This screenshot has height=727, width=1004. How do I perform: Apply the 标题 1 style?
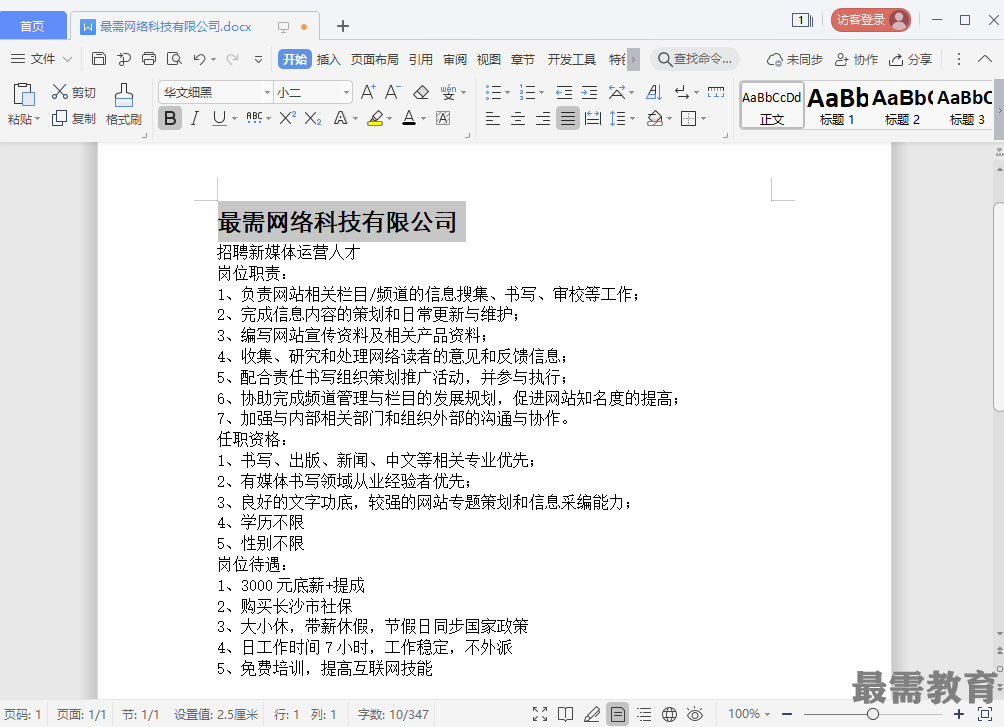pos(837,106)
